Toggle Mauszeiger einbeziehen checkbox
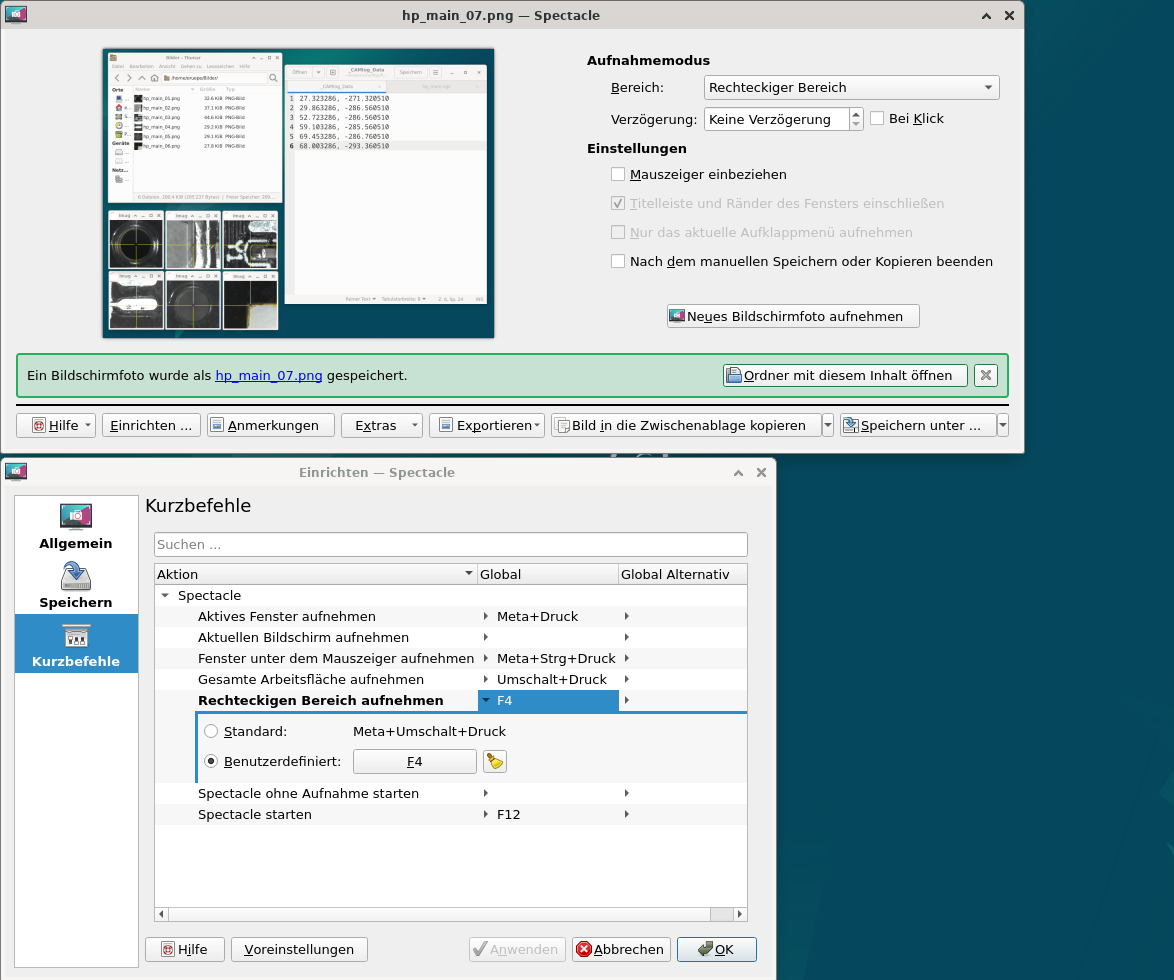The width and height of the screenshot is (1174, 980). [x=618, y=174]
